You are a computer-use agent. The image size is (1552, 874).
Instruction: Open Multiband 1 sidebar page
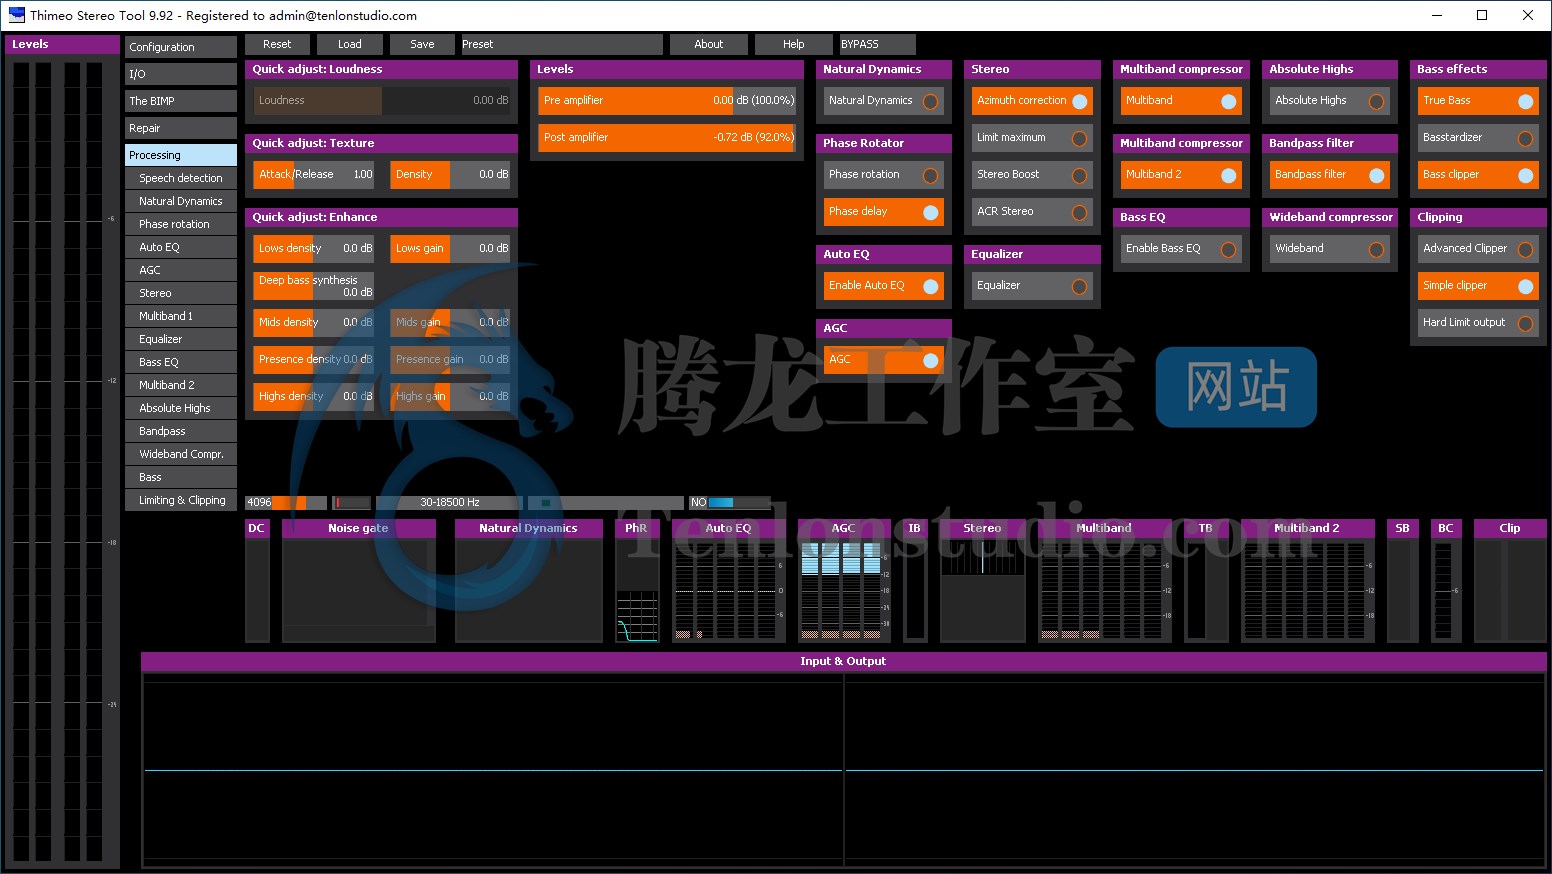pyautogui.click(x=181, y=316)
